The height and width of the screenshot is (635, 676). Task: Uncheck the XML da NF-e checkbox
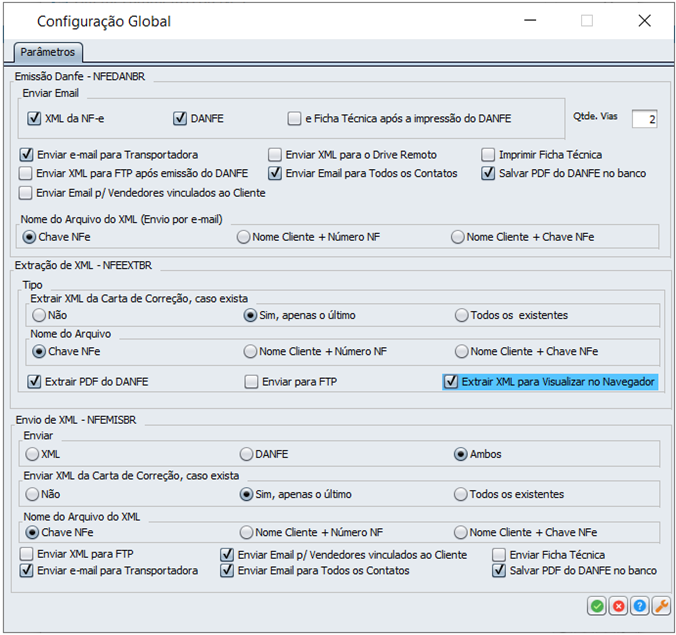coord(35,119)
